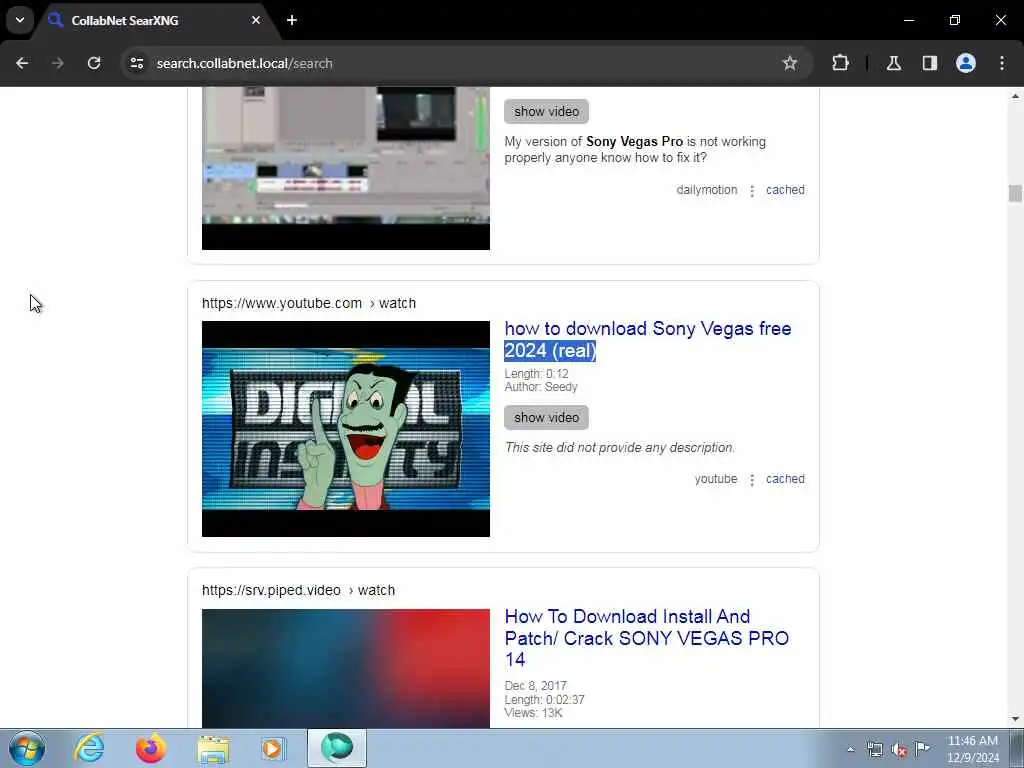Open the Chrome Labs flask icon

click(893, 63)
